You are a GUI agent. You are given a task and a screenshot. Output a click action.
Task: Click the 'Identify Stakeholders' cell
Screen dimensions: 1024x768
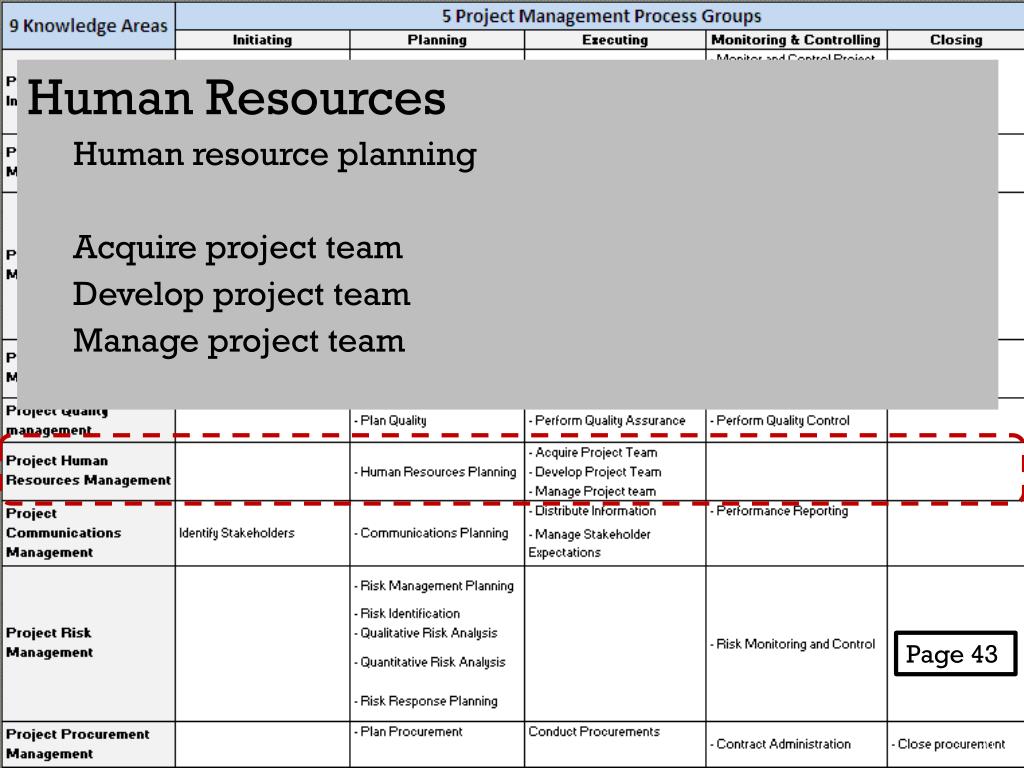coord(236,533)
